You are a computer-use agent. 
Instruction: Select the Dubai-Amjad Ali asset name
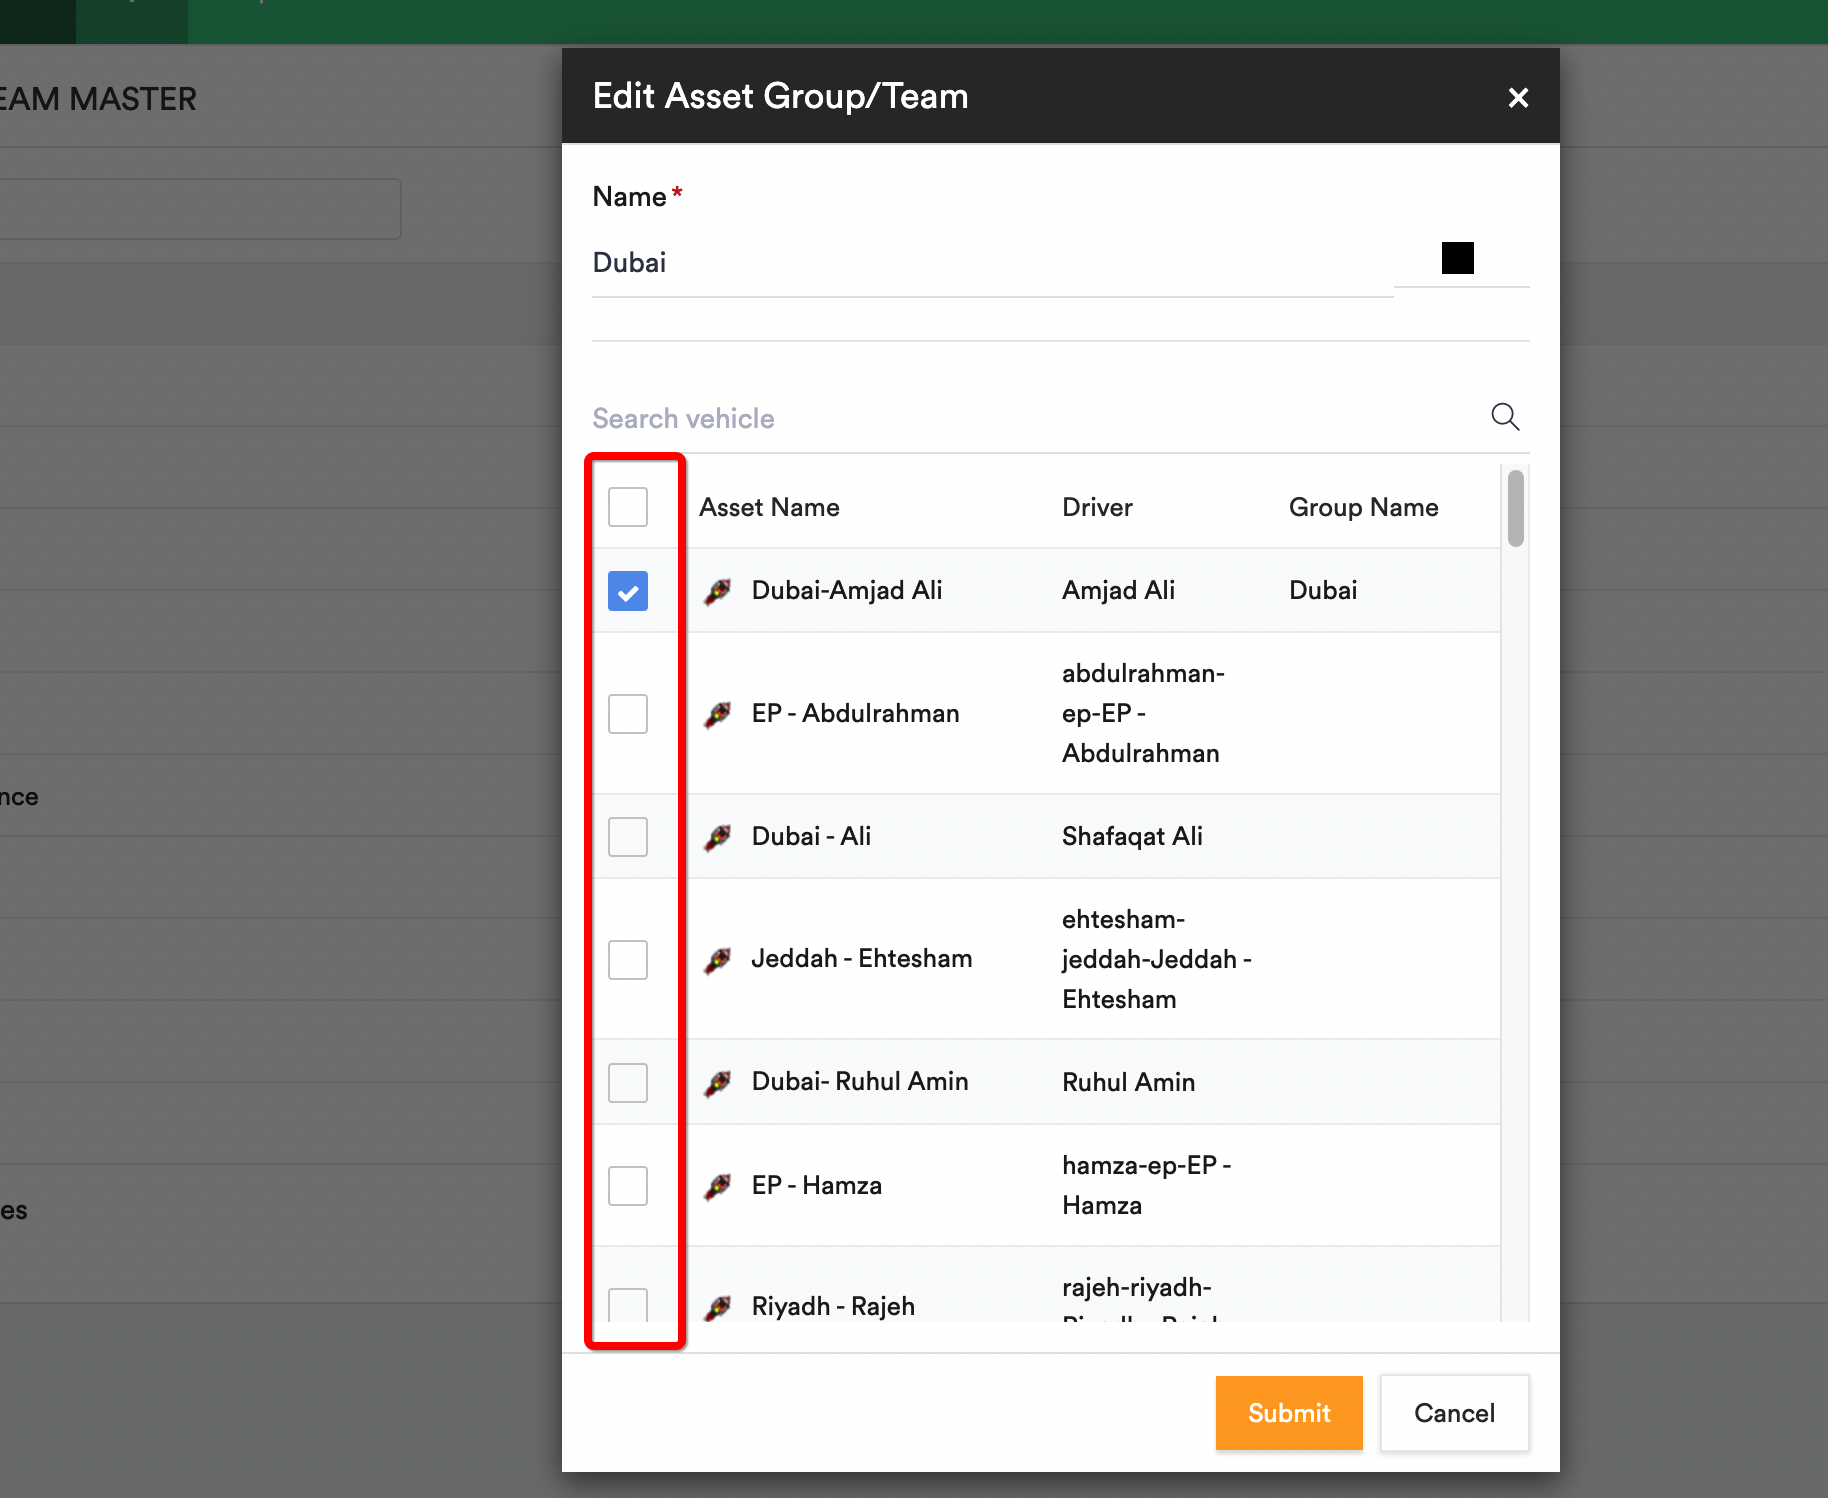[847, 590]
